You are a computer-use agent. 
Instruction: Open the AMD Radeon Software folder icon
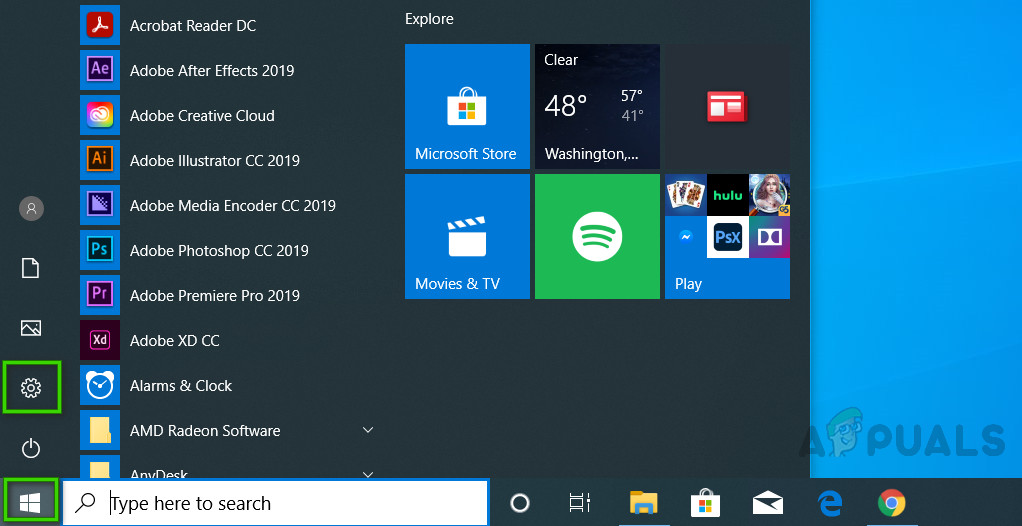[x=100, y=430]
